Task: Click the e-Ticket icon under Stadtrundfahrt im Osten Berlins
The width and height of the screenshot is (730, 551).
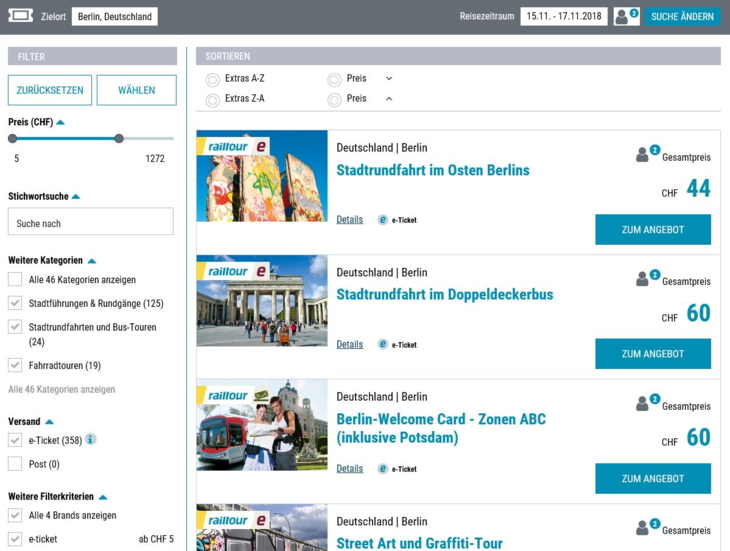Action: 382,220
